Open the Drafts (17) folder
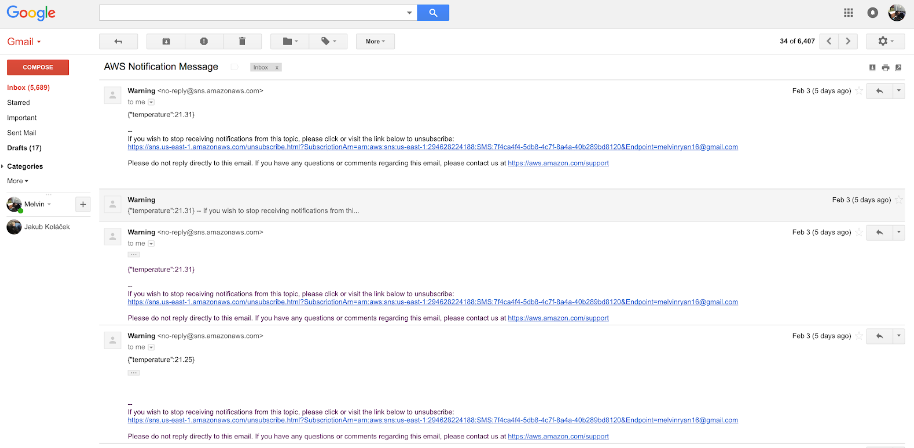 24,148
